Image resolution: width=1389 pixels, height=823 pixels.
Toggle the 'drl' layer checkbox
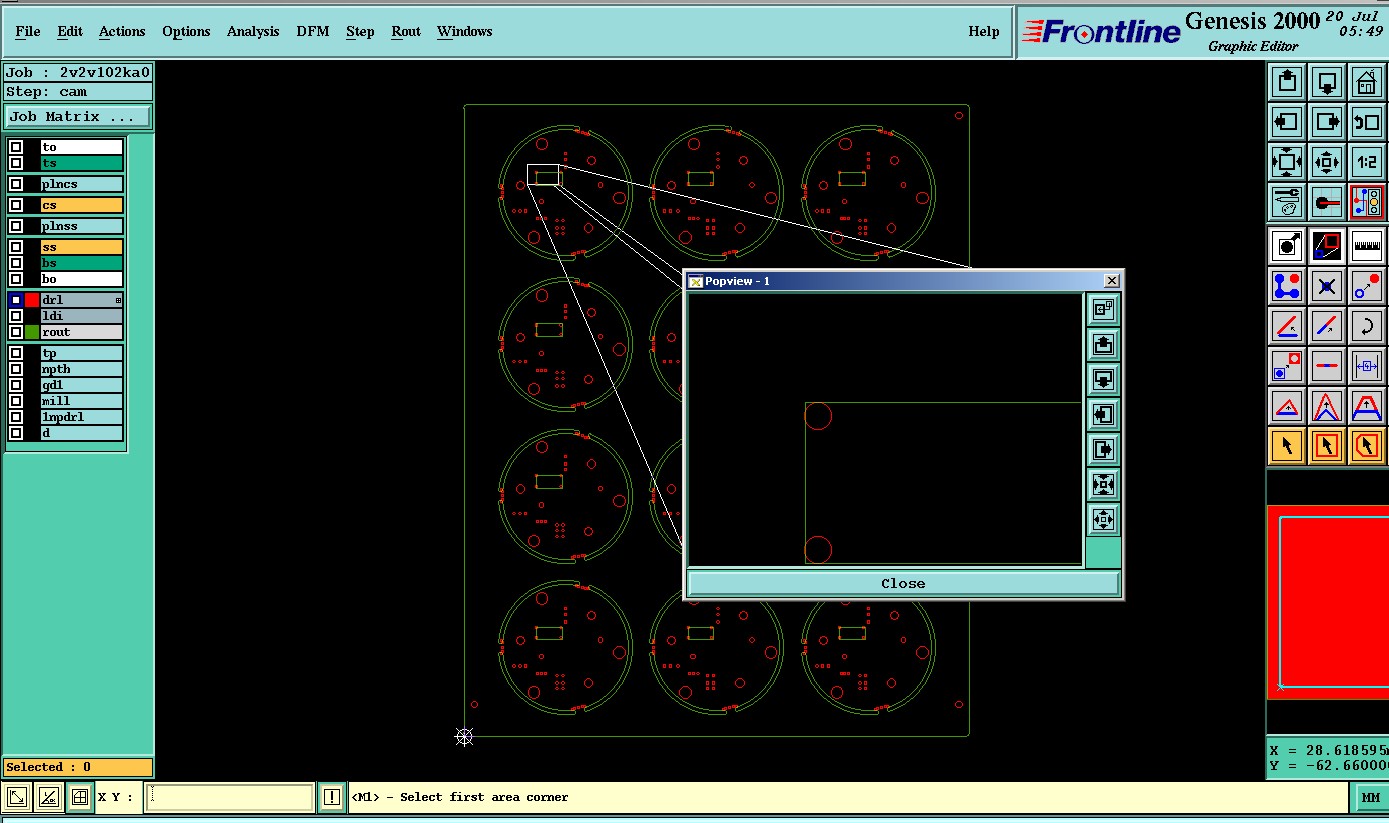pos(16,300)
